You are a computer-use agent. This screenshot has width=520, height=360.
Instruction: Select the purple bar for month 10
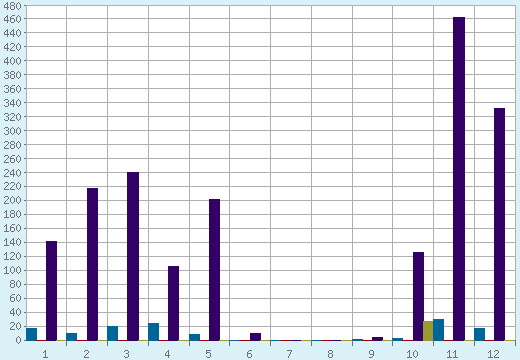click(x=418, y=296)
